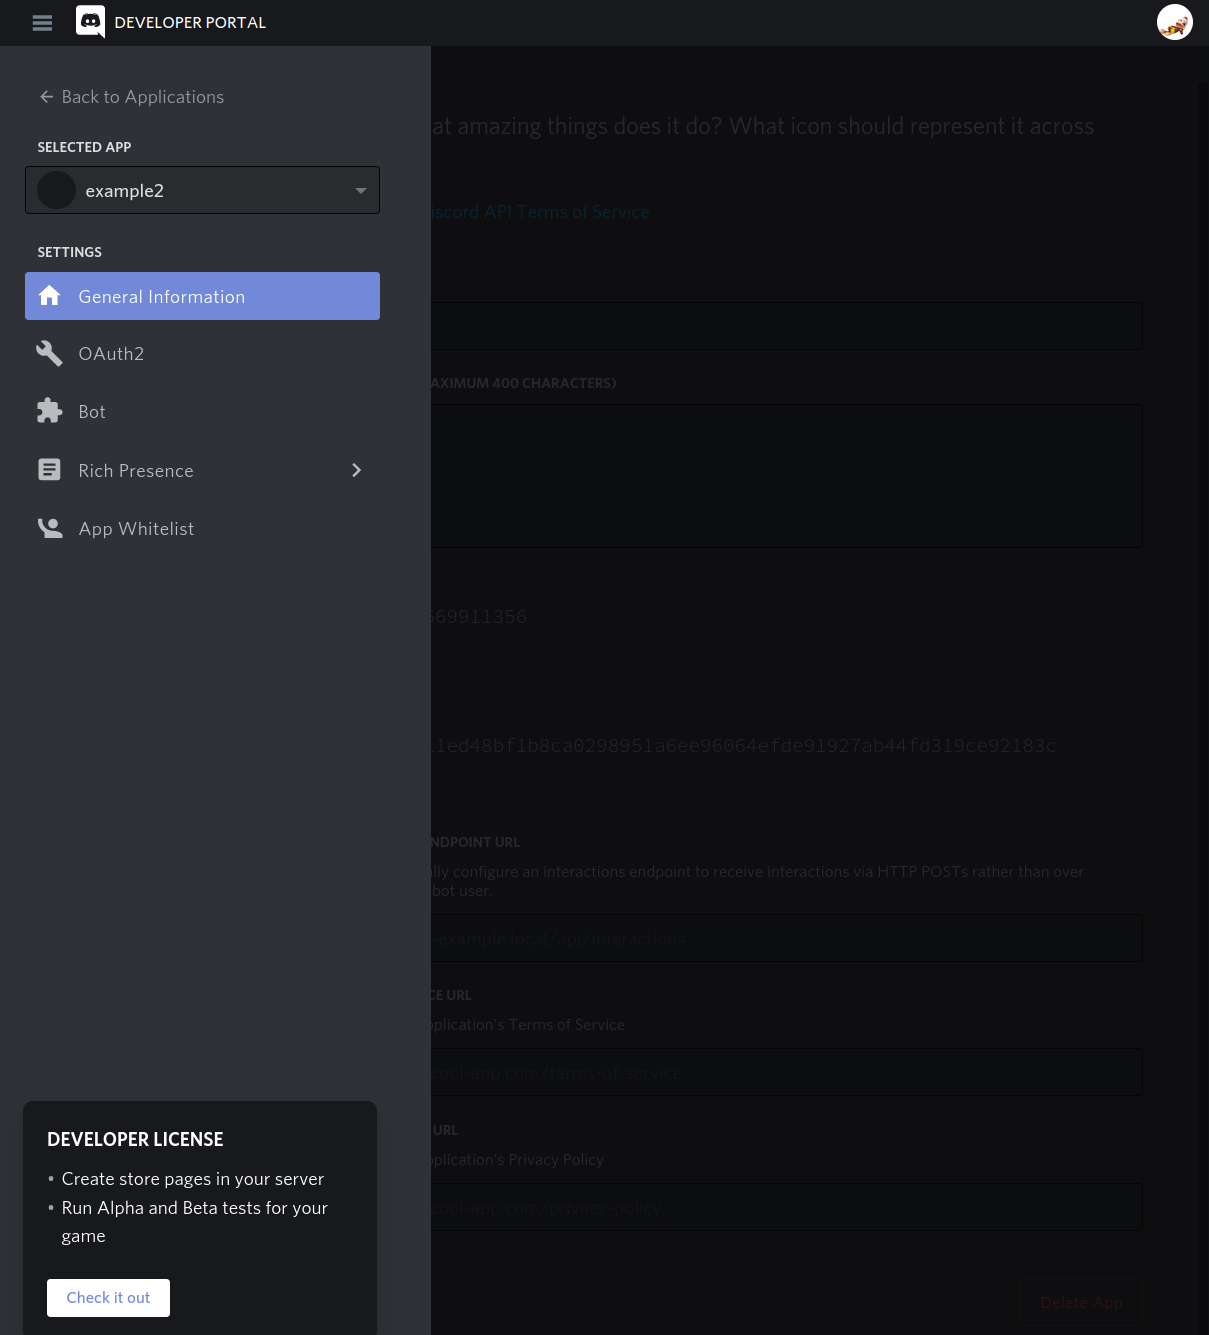Click the interactions endpoint URL field

click(x=786, y=938)
